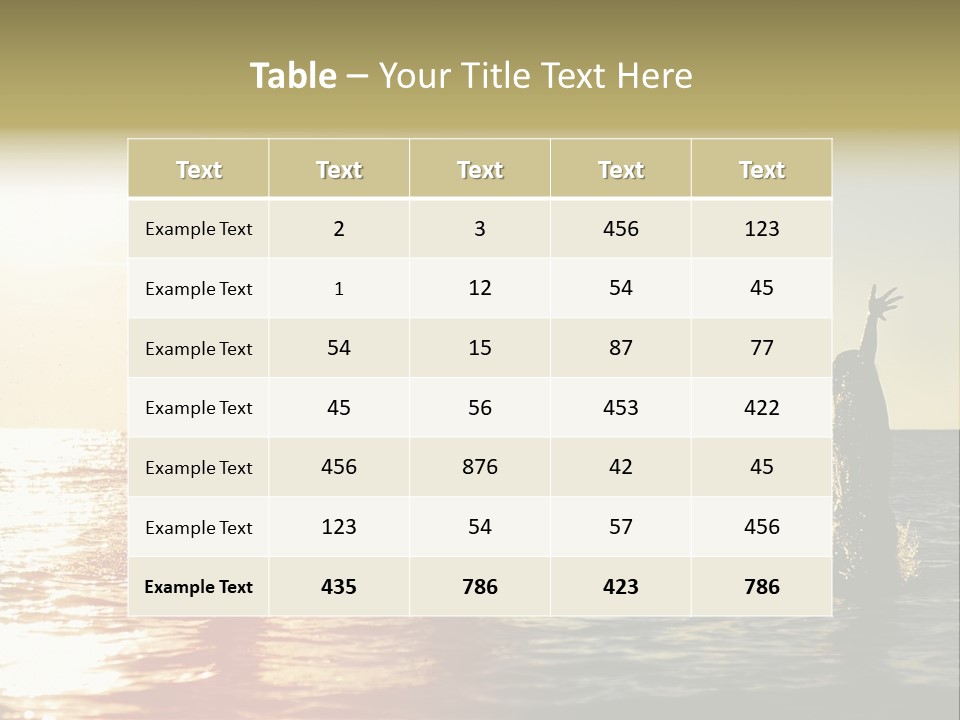Viewport: 960px width, 720px height.
Task: Select the last 'Text' header cell
Action: click(762, 169)
